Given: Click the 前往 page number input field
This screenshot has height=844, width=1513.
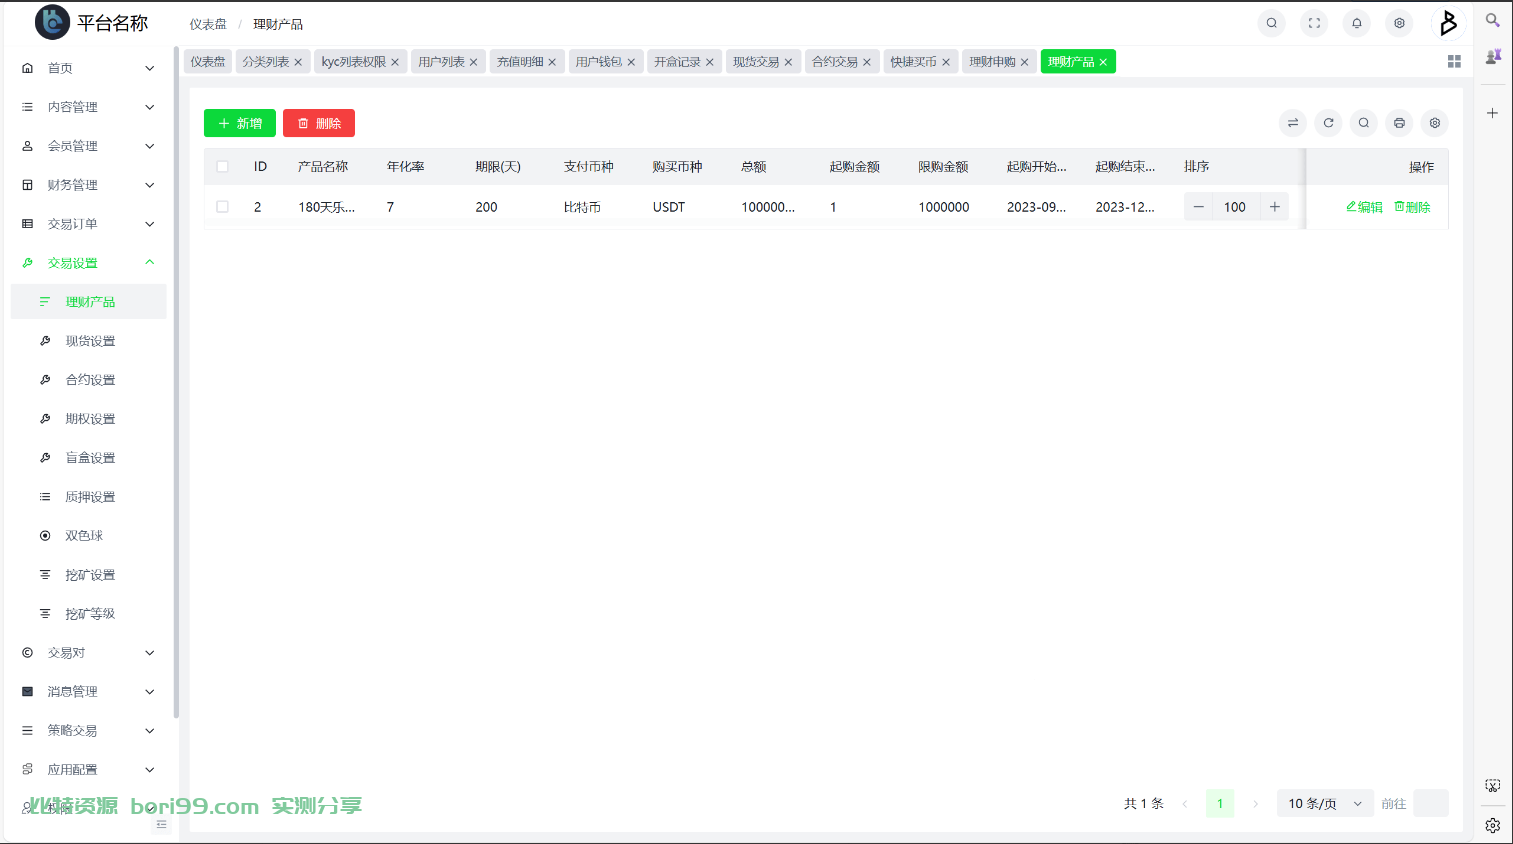Looking at the screenshot, I should pyautogui.click(x=1431, y=804).
